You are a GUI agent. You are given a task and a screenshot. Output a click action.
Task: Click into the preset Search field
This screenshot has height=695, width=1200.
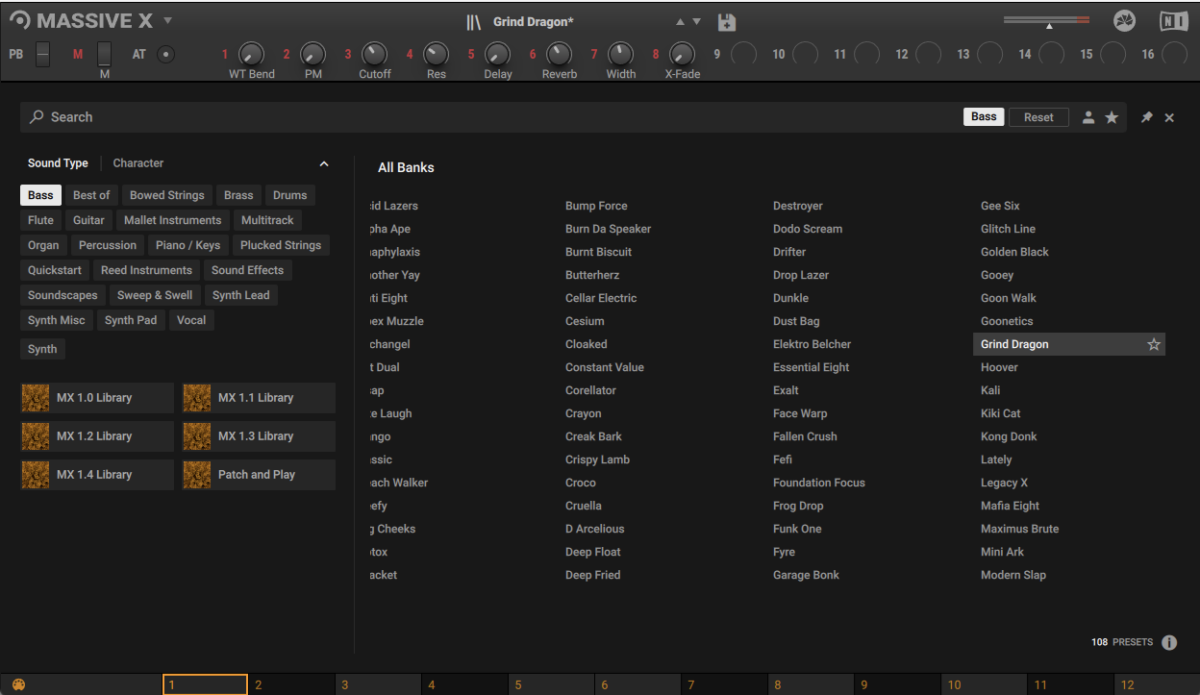[x=490, y=117]
